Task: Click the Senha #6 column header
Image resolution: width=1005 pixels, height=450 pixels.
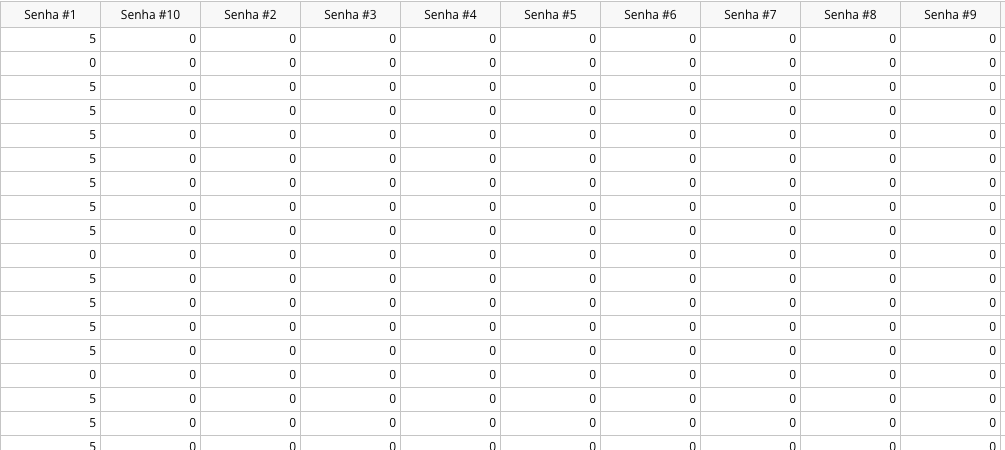Action: (x=651, y=14)
